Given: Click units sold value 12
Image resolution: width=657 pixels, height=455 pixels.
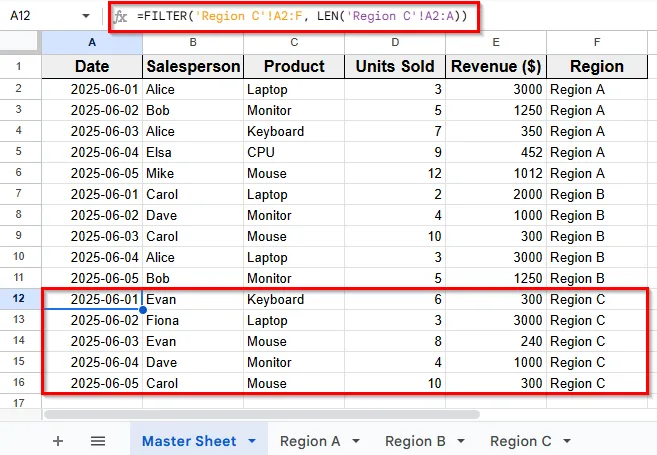Looking at the screenshot, I should (395, 173).
